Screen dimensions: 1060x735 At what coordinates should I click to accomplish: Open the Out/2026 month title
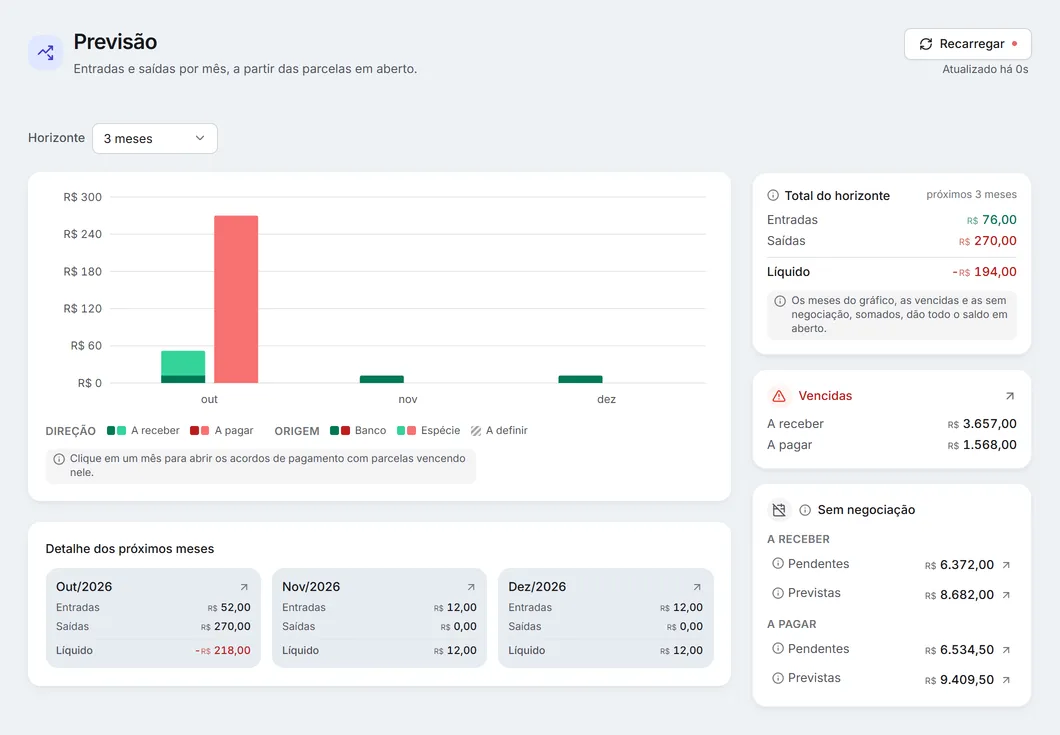(84, 587)
